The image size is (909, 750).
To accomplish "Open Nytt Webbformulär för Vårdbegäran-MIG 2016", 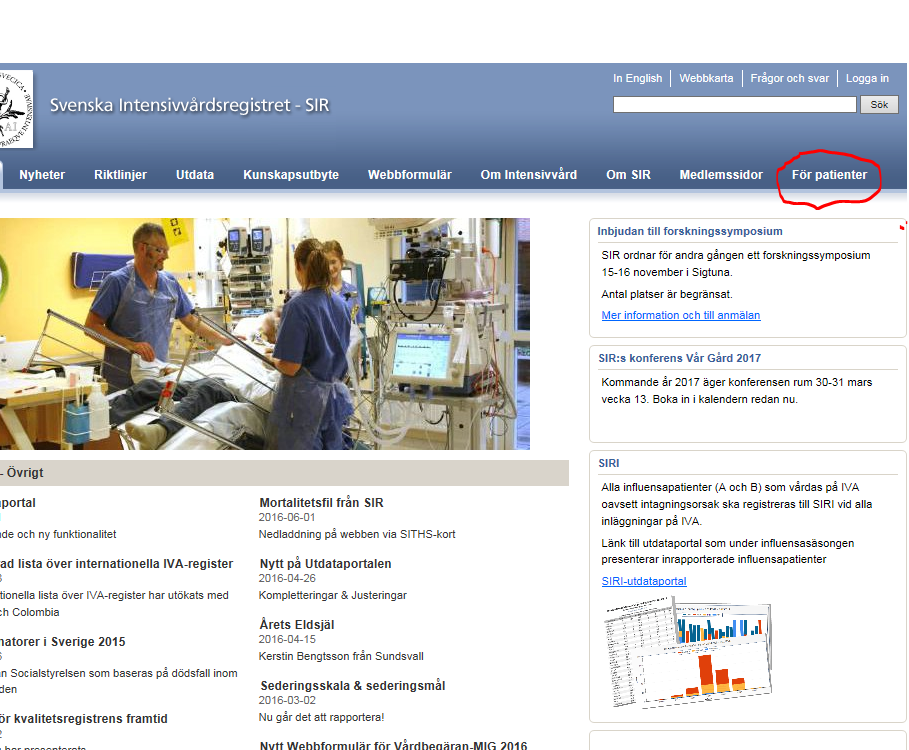I will pos(393,745).
